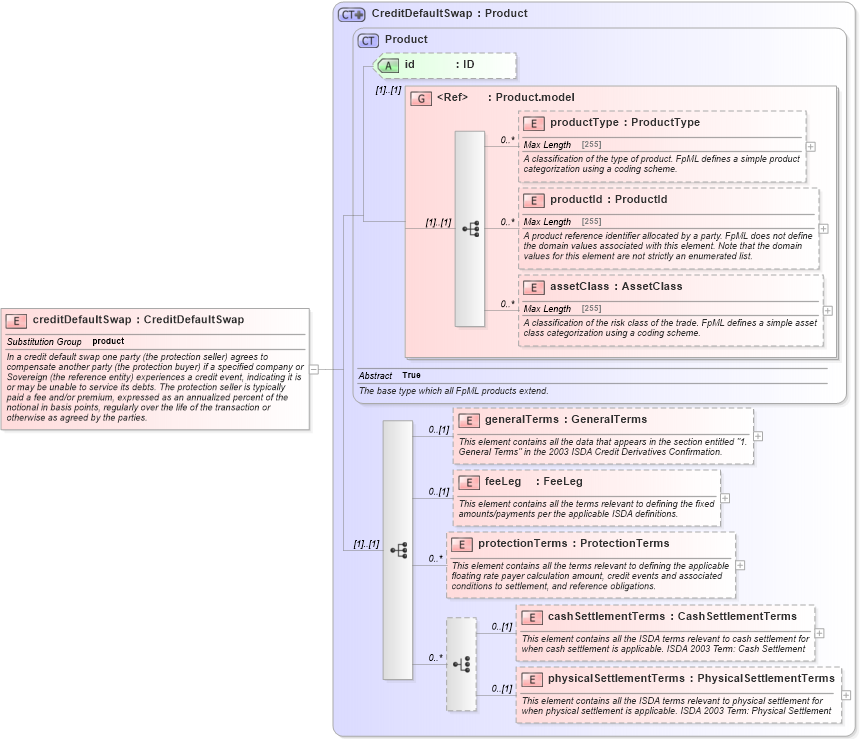Click the E icon of feeLeg element

[x=468, y=483]
